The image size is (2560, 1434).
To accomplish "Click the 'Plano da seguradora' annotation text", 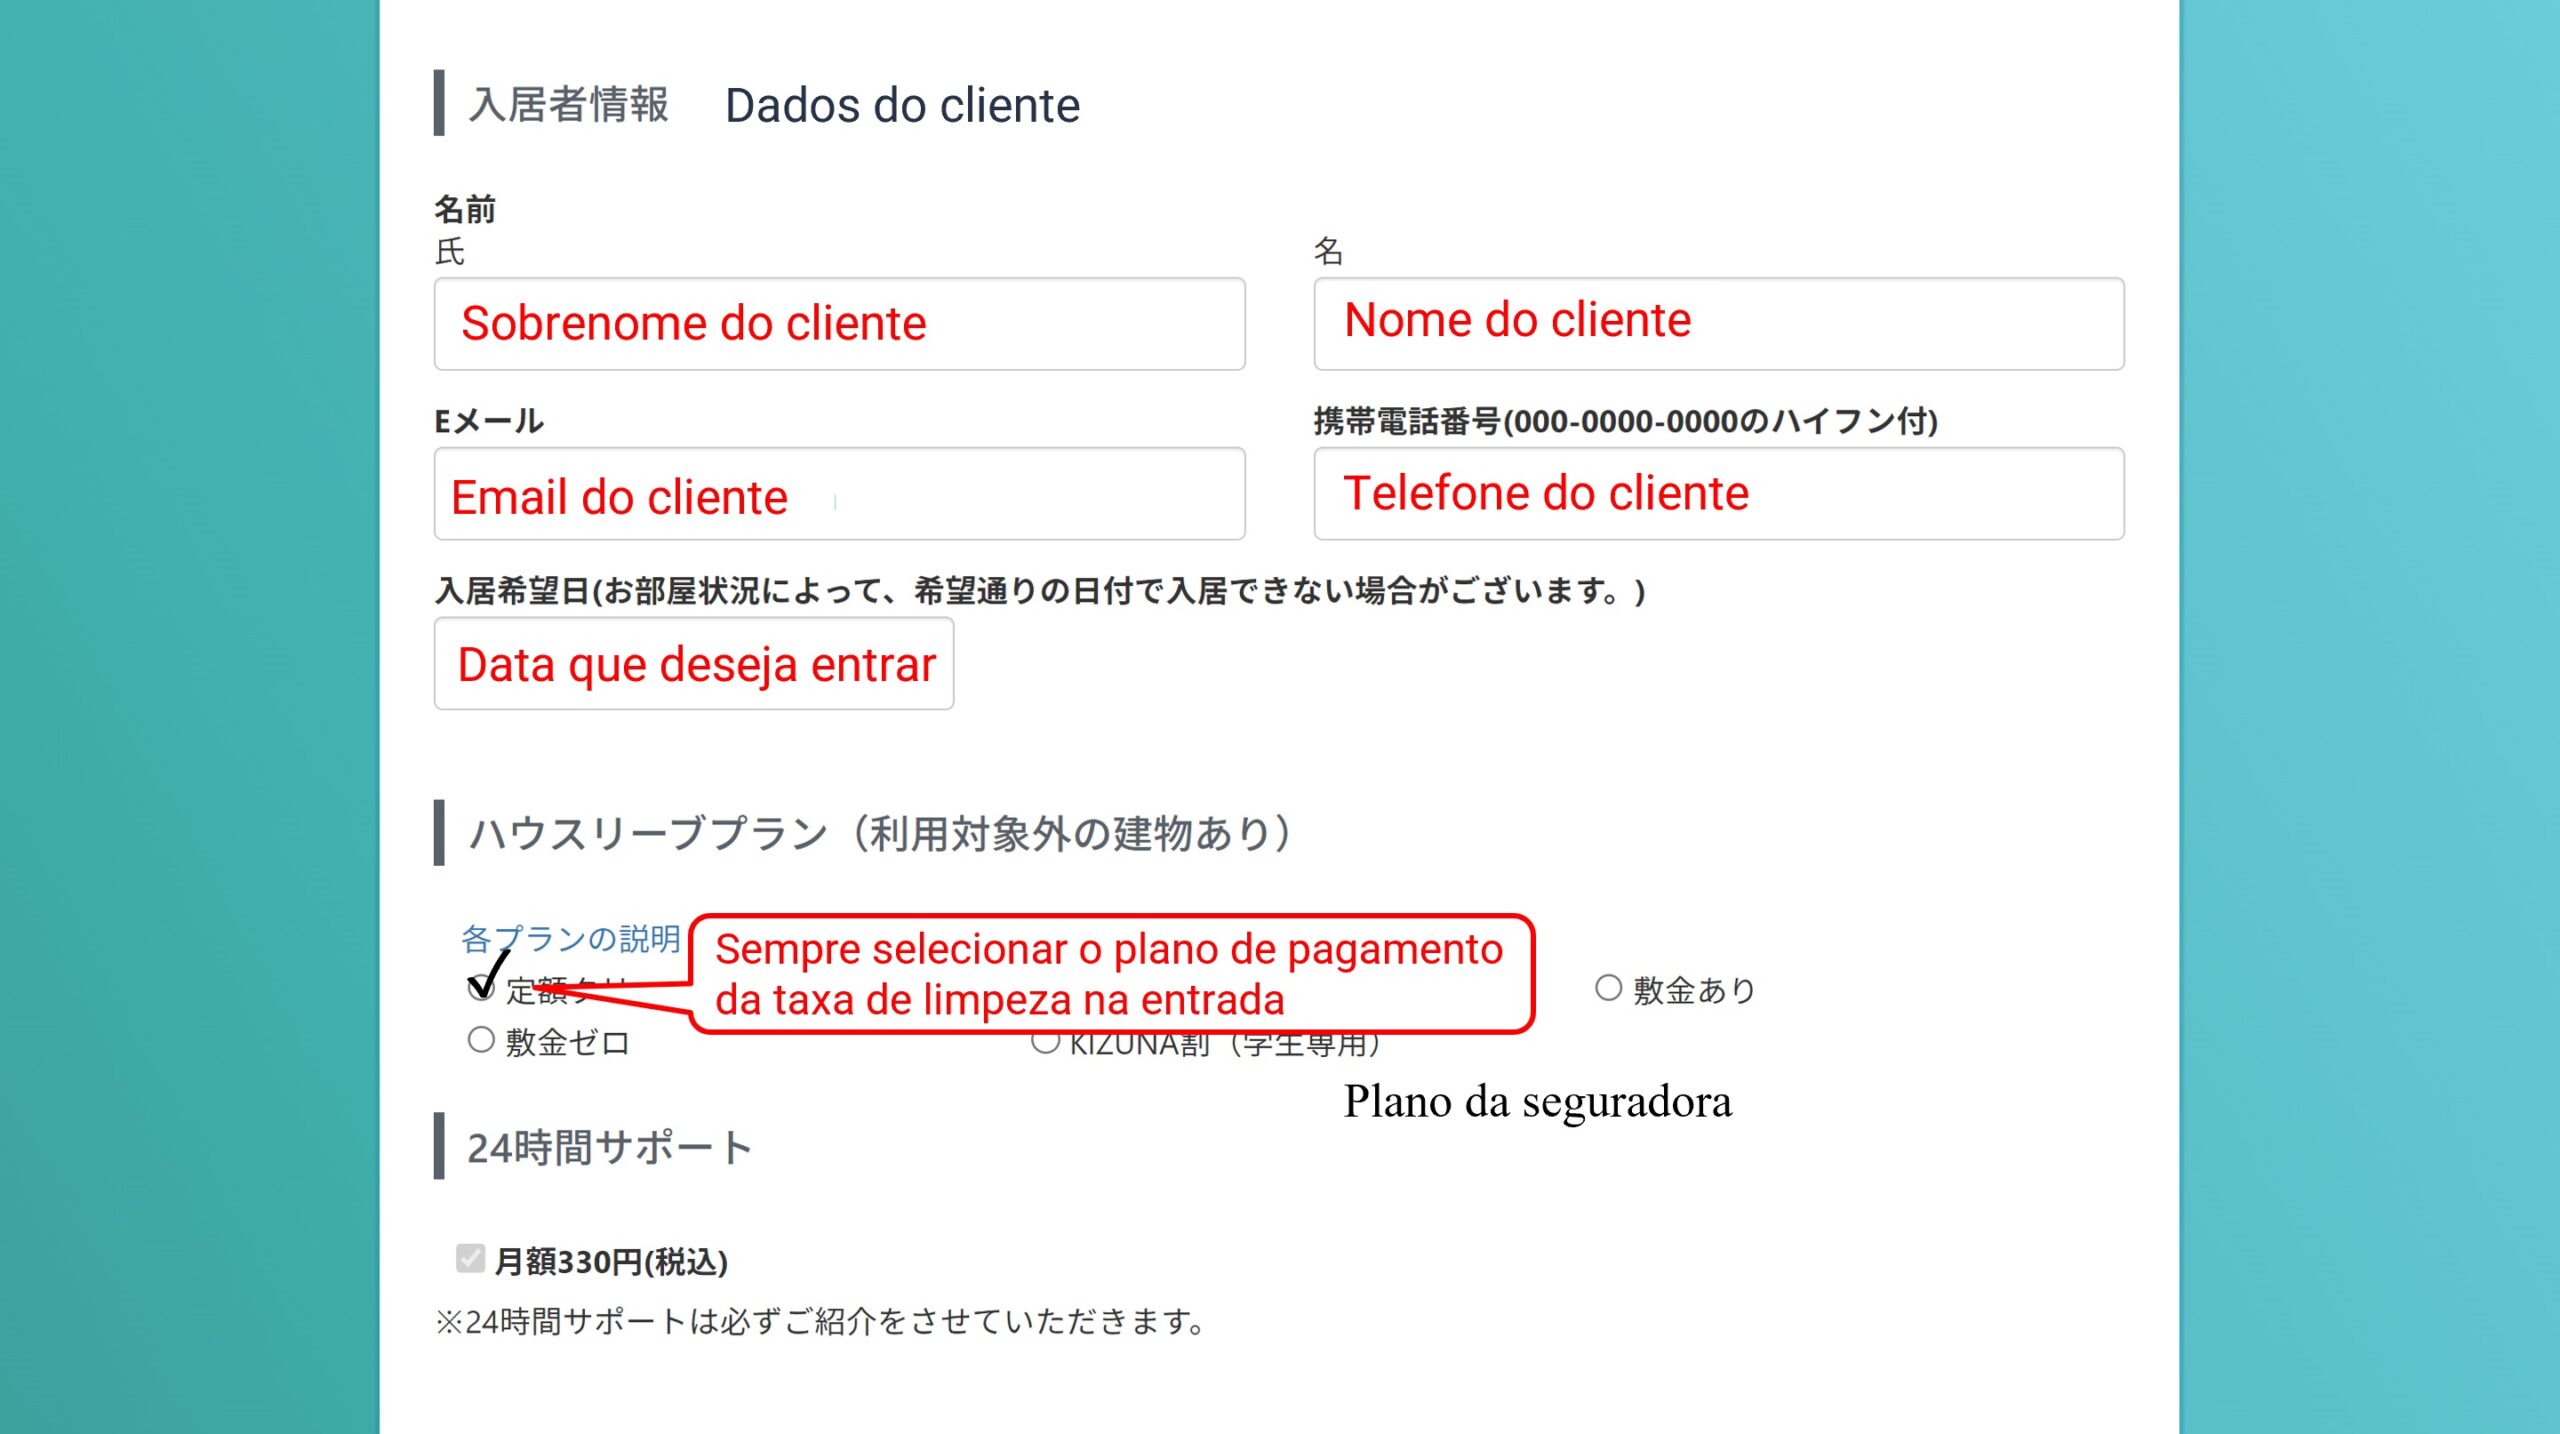I will click(x=1537, y=1102).
